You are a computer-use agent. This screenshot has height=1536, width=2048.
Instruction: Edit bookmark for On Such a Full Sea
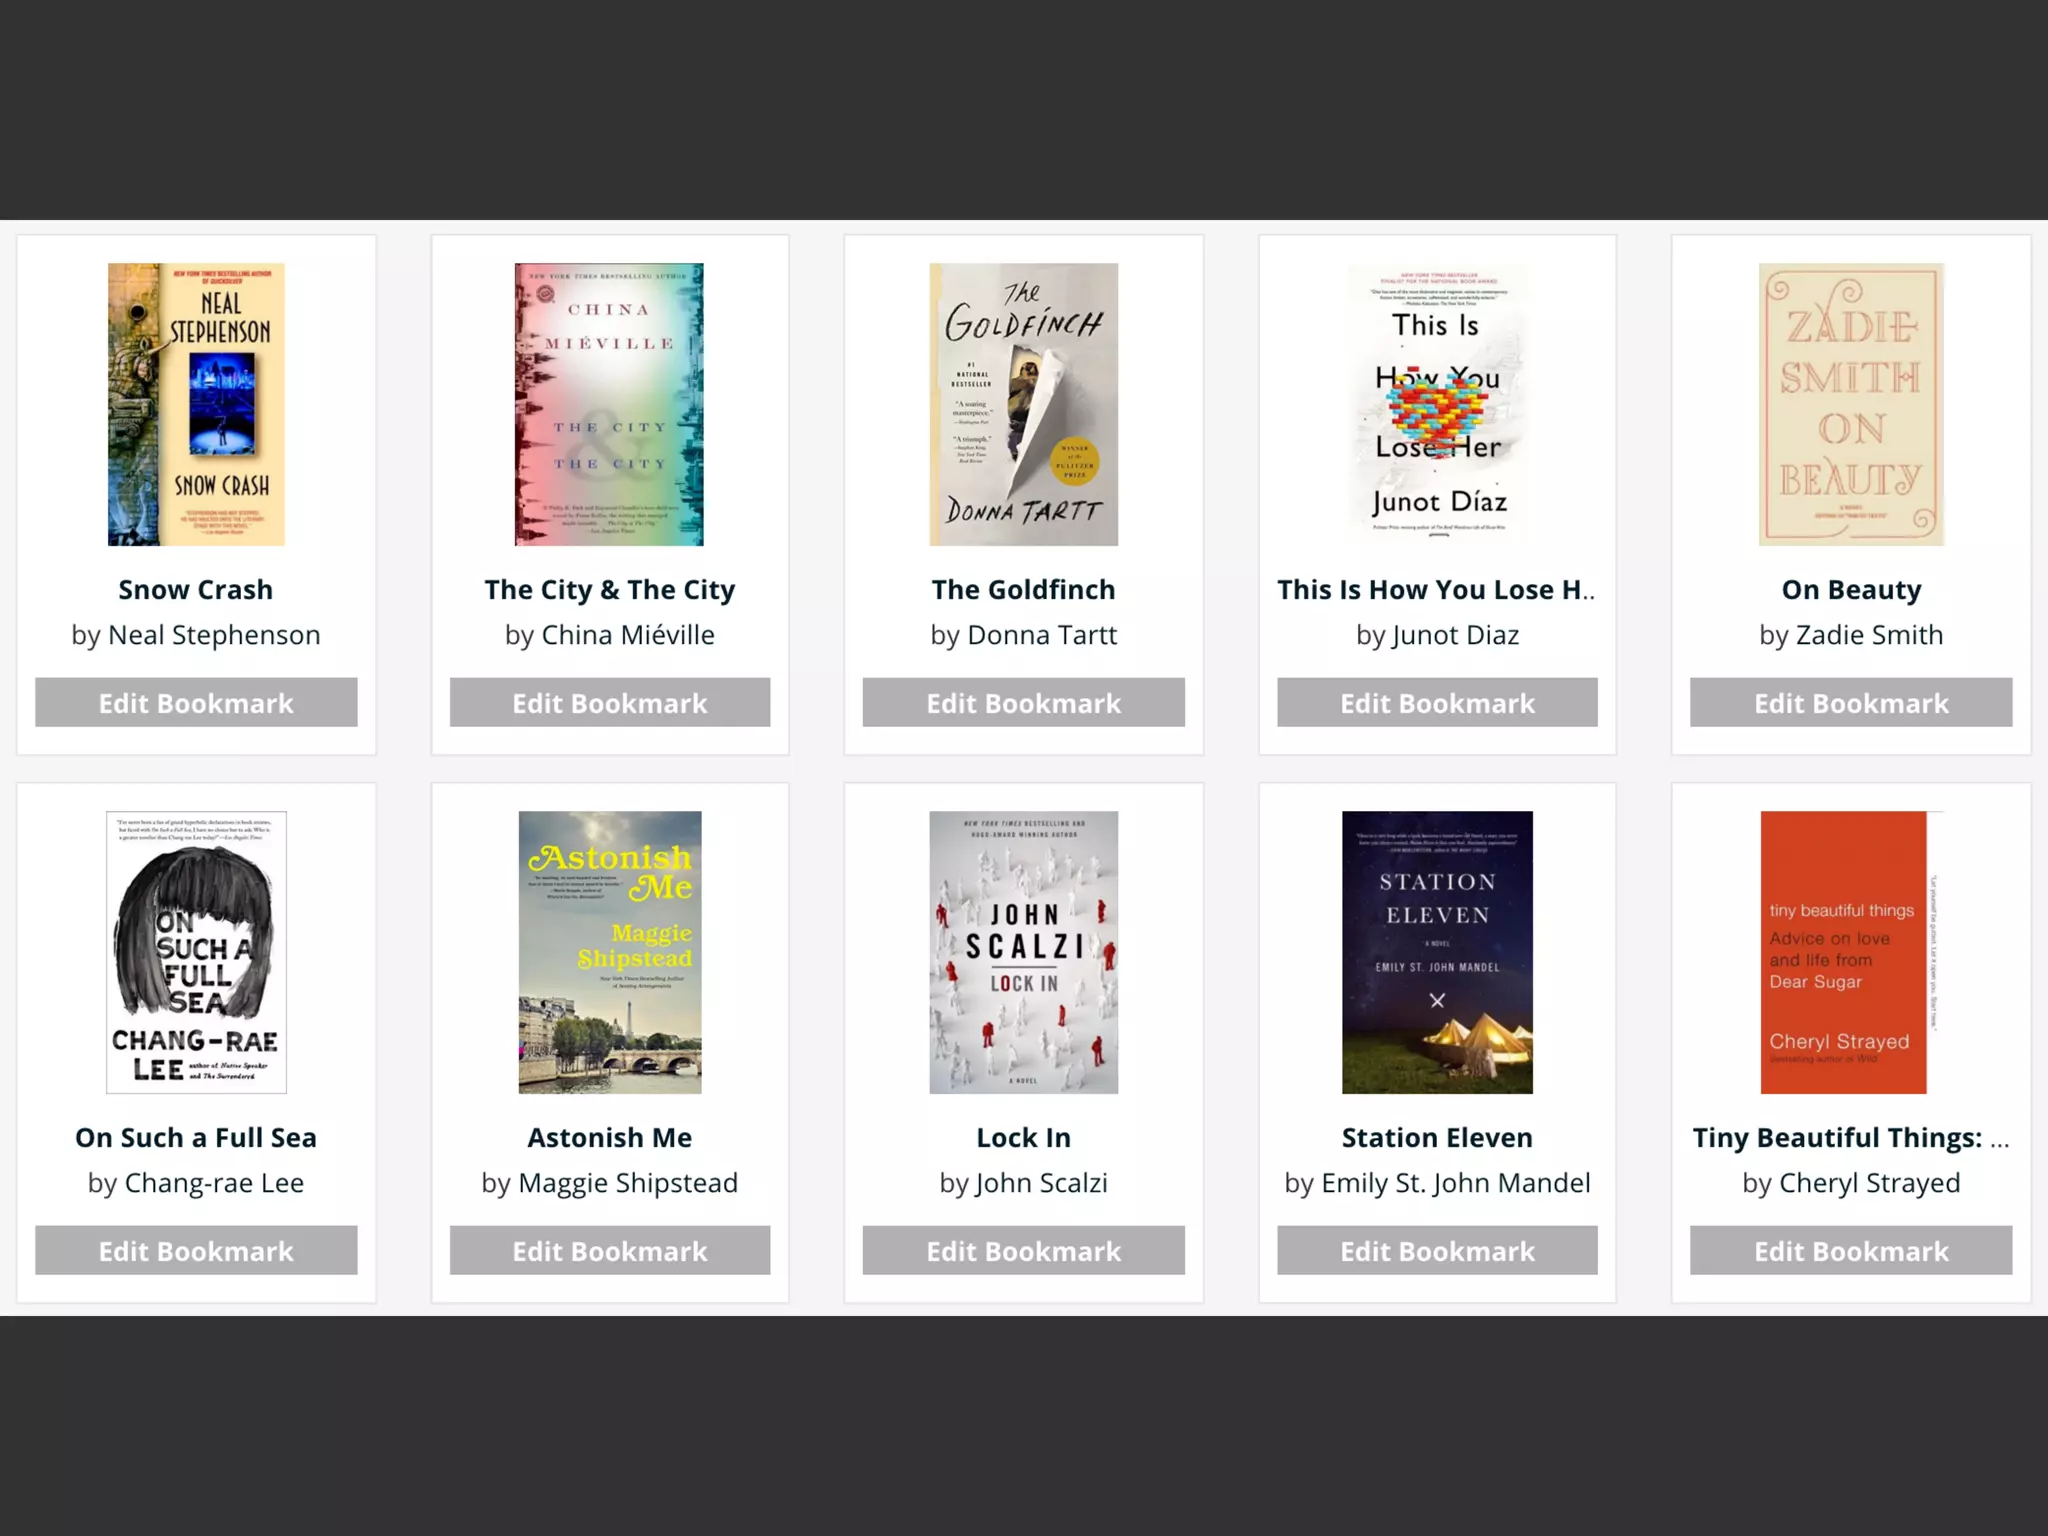pos(196,1250)
